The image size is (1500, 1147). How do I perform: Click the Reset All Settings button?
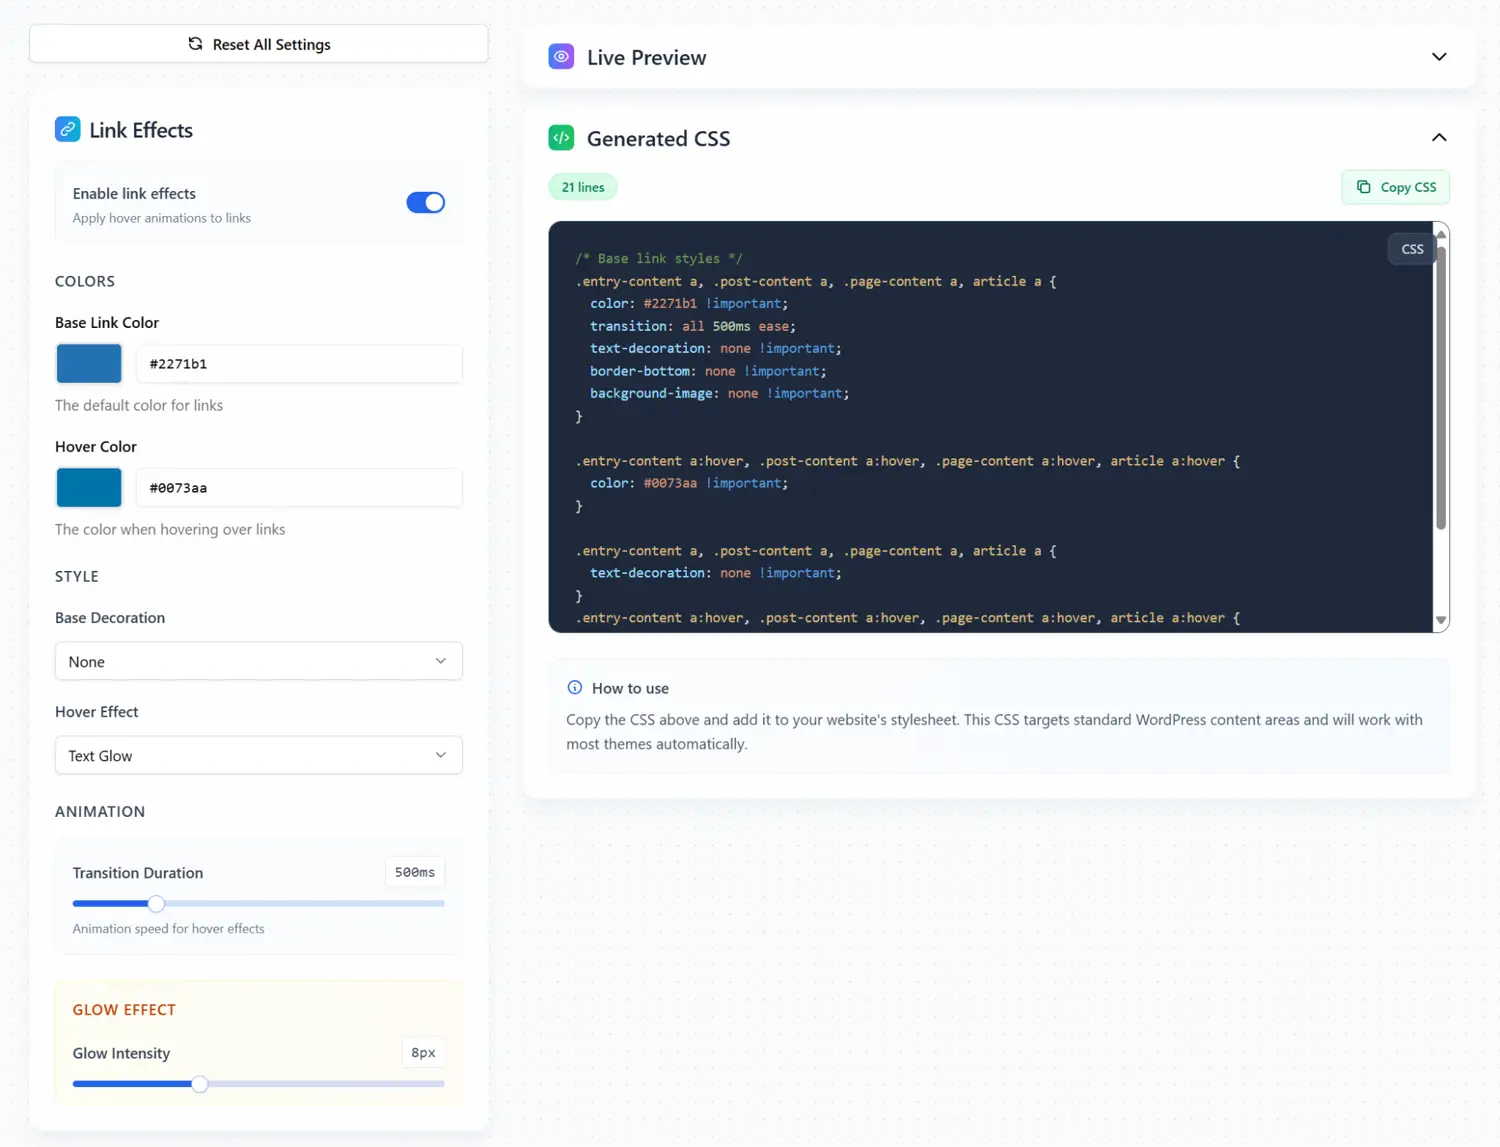[x=258, y=44]
